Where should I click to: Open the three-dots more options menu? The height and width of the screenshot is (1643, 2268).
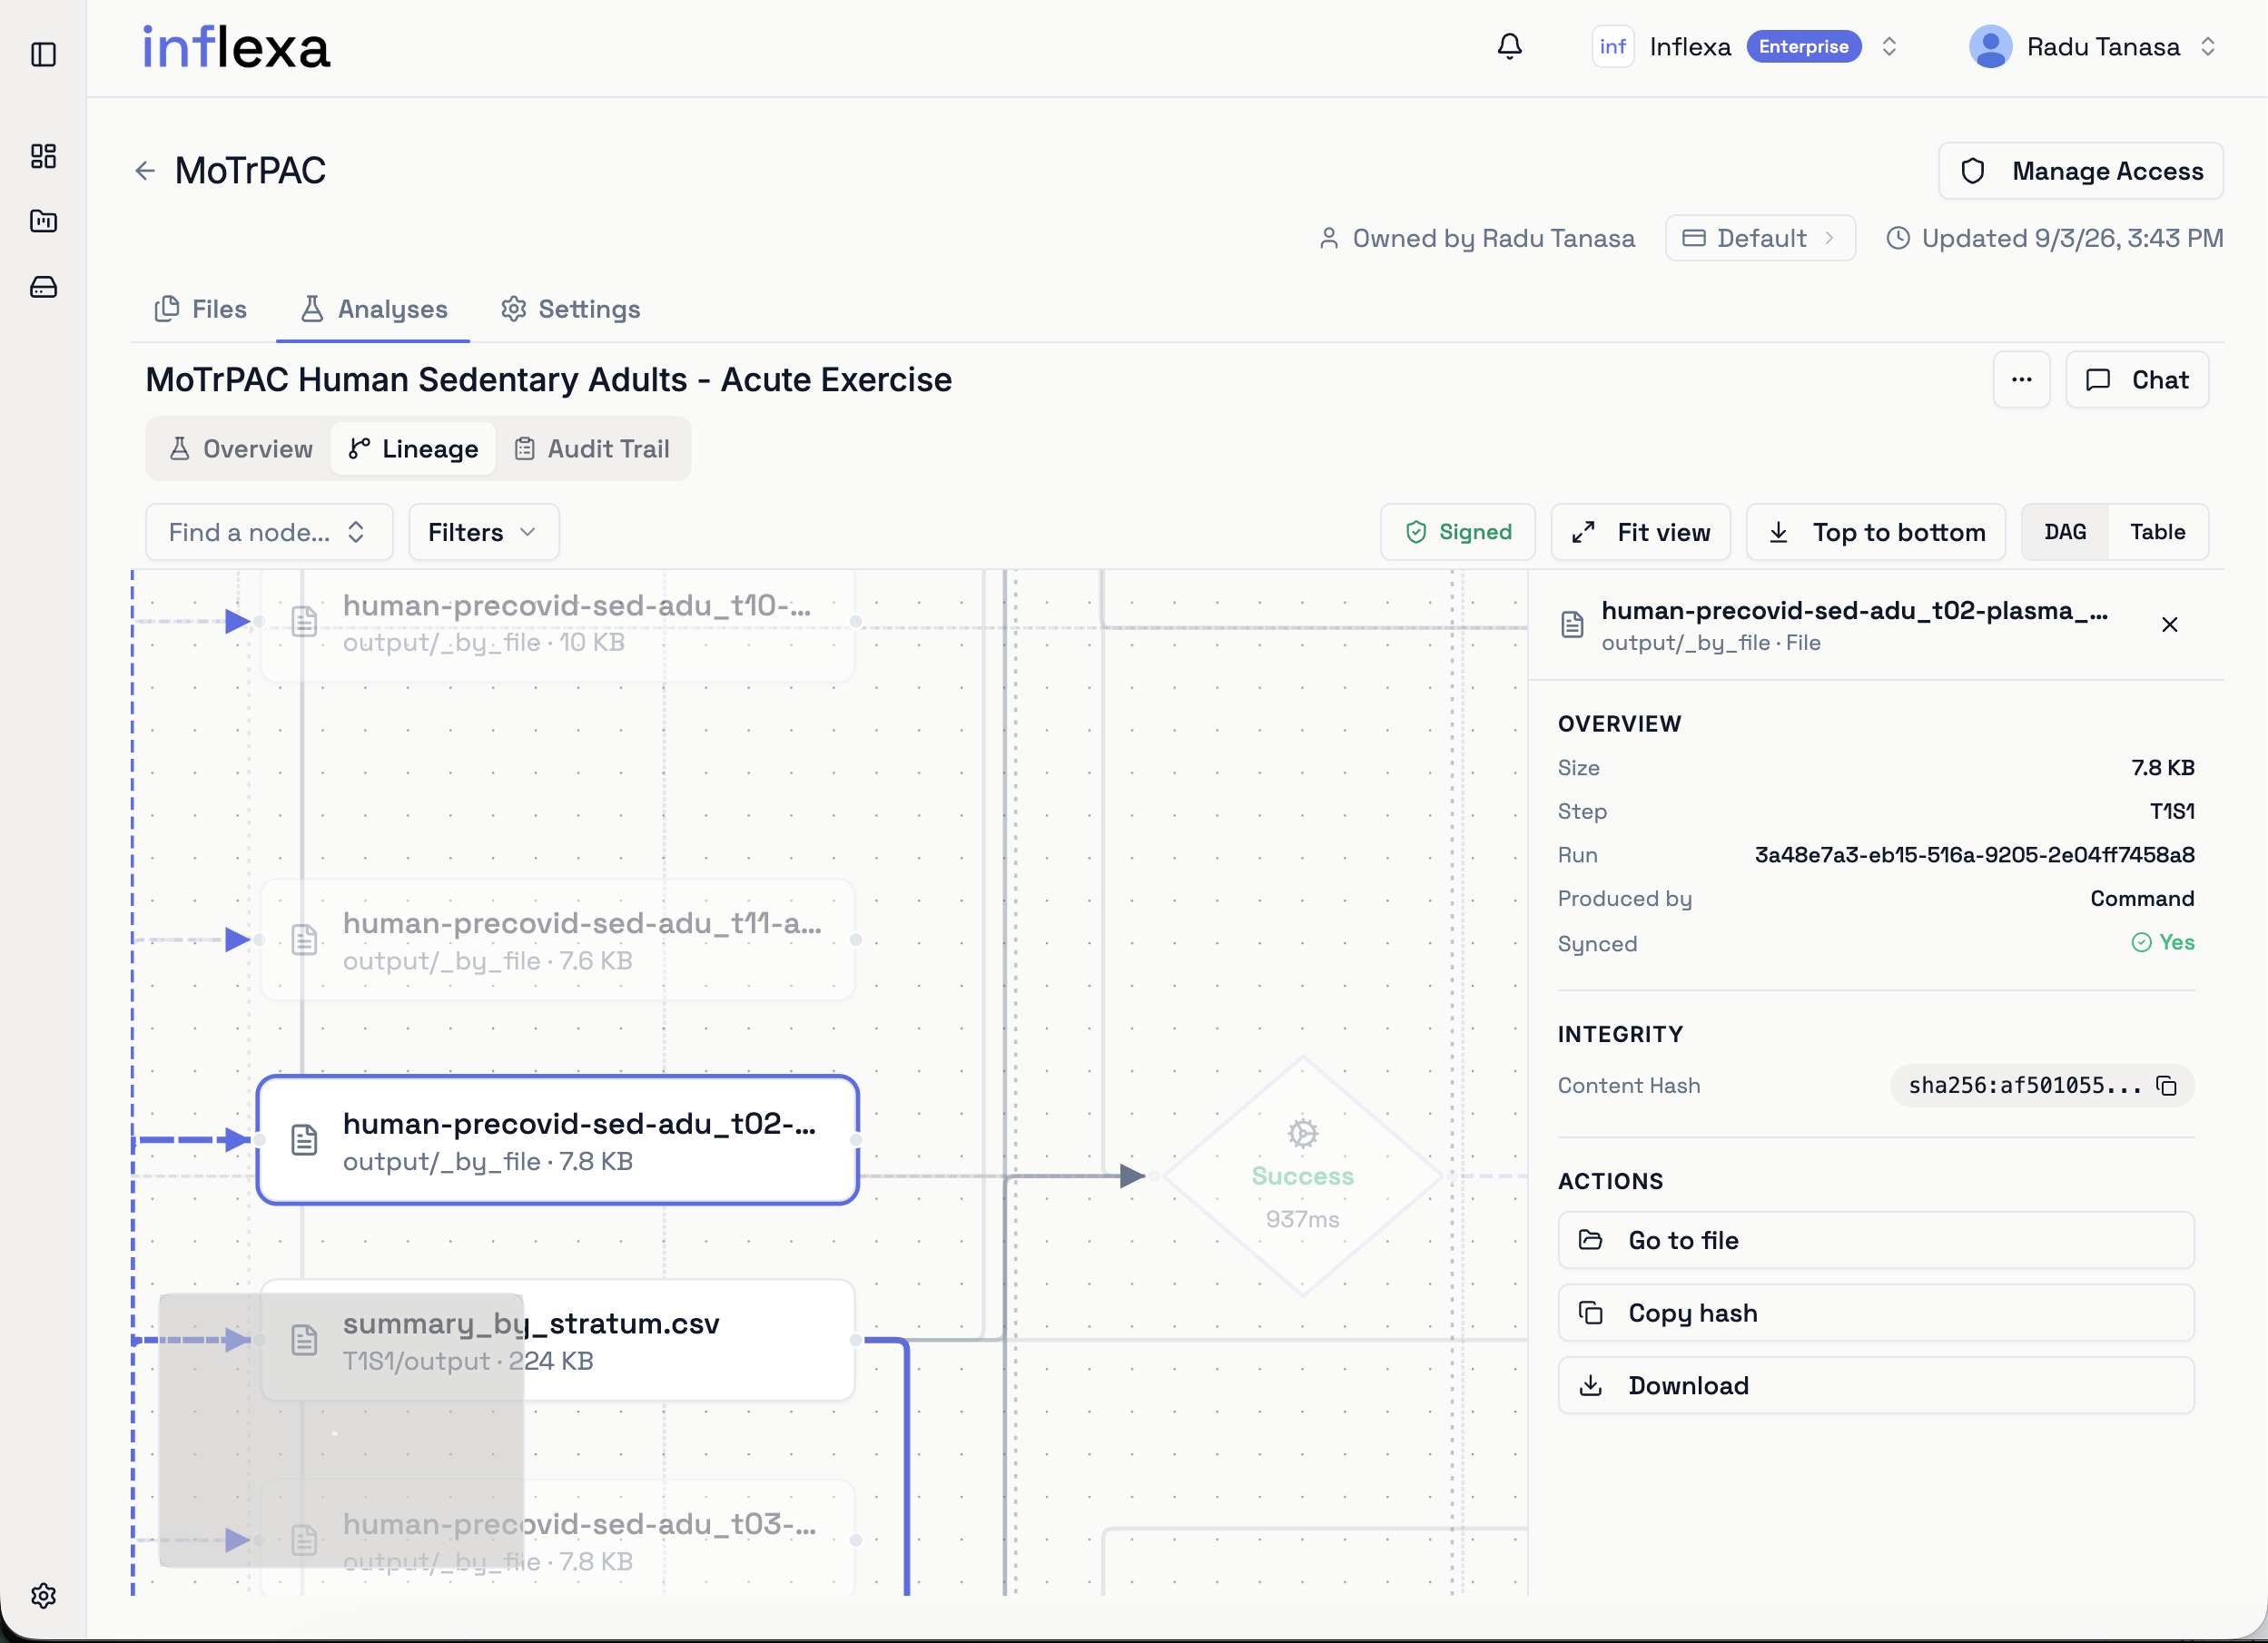click(2022, 380)
